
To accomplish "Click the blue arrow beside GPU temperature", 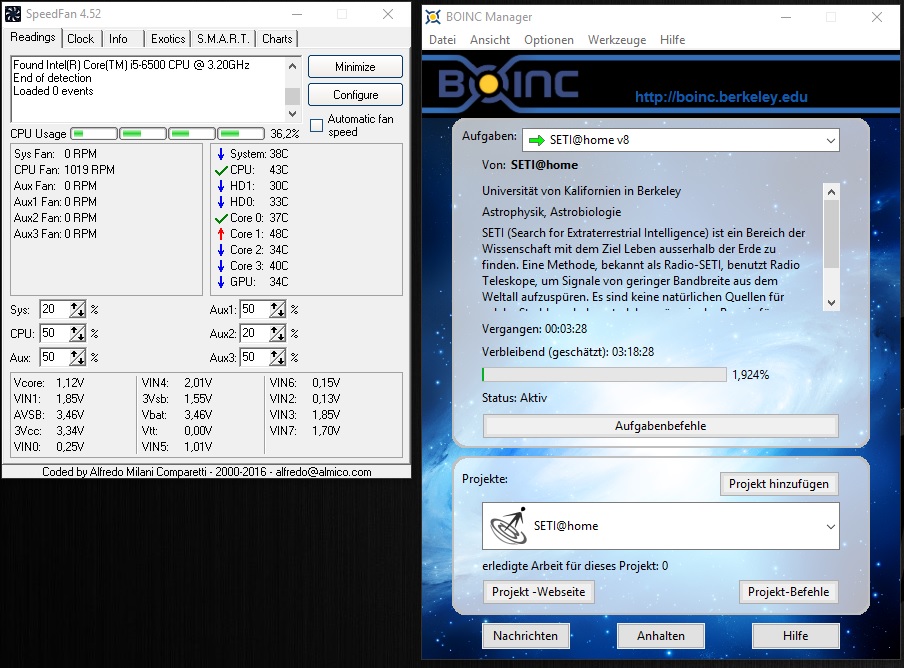I will [221, 282].
